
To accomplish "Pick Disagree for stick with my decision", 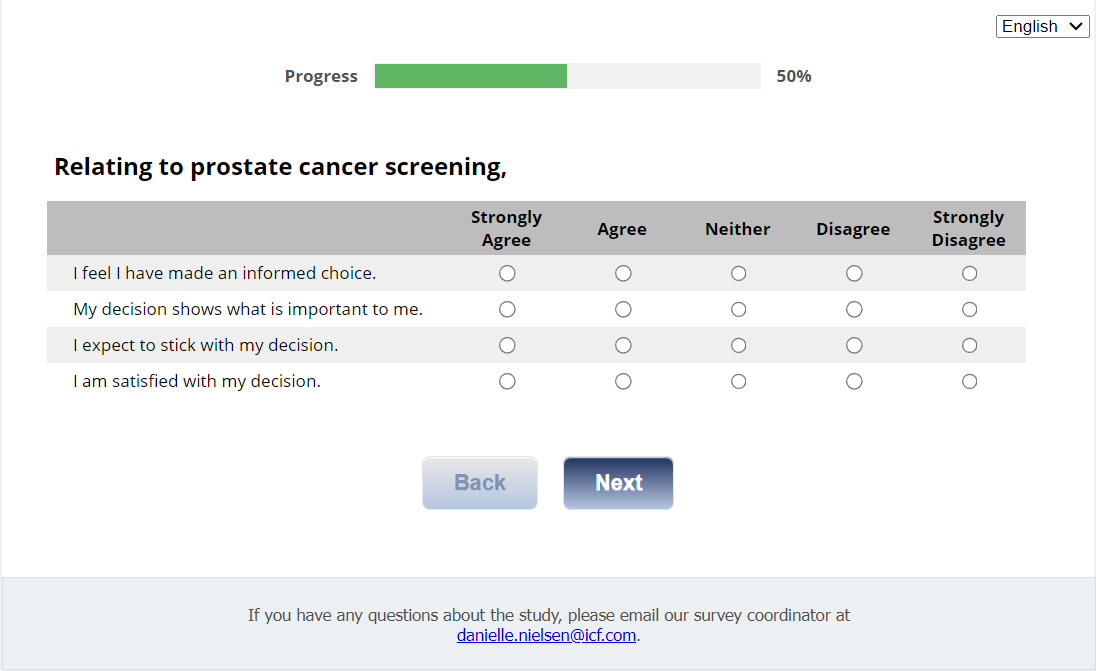I will pyautogui.click(x=854, y=346).
